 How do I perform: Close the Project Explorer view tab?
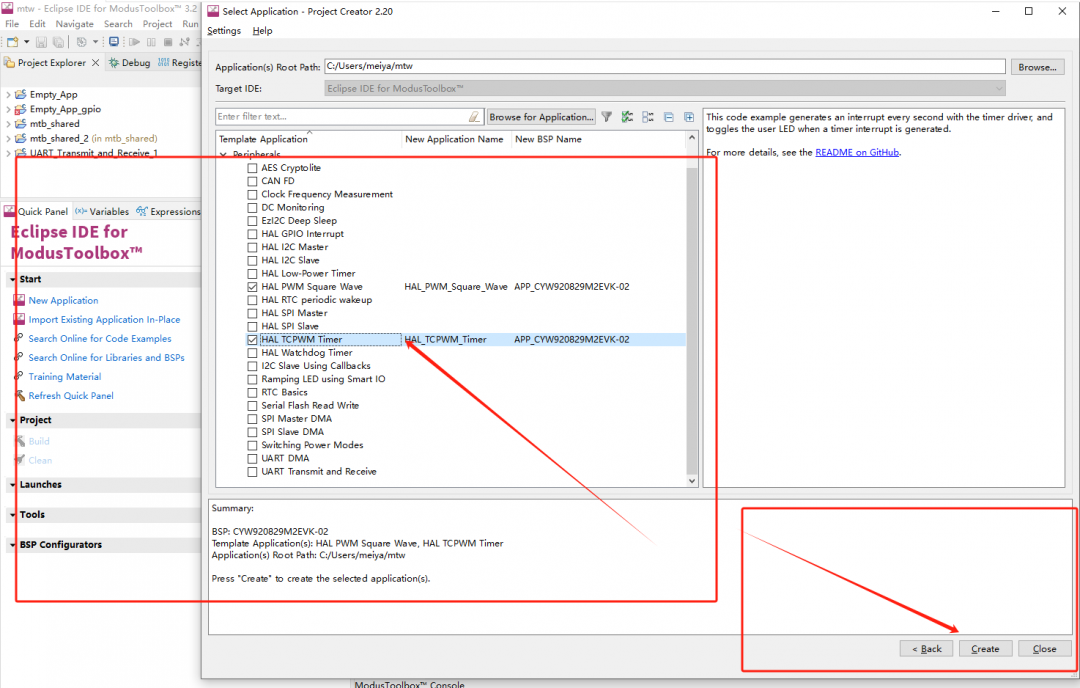tap(95, 62)
